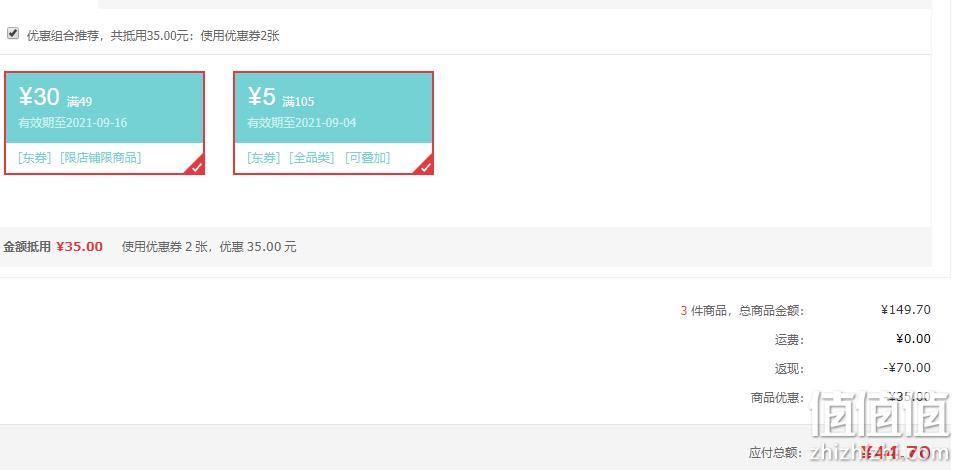
Task: Click the 有效期至2021-09-04 text
Action: coord(302,122)
